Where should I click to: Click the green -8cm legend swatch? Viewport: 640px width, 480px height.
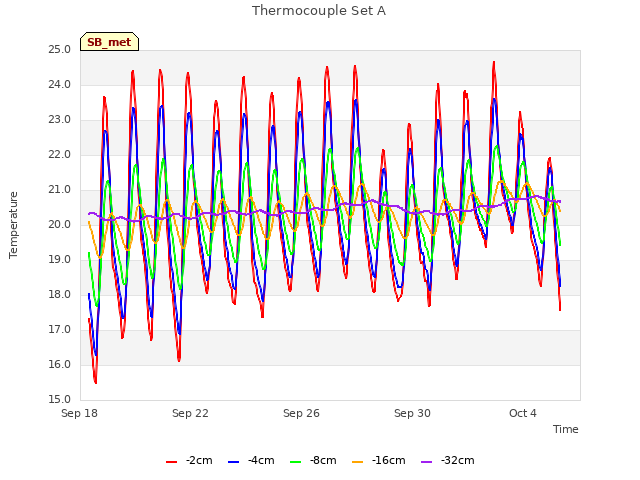296,462
